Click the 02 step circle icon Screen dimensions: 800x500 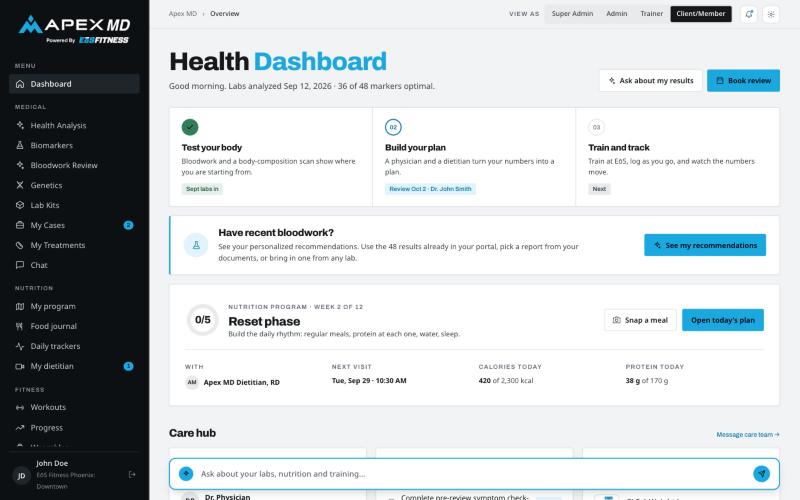pos(393,127)
